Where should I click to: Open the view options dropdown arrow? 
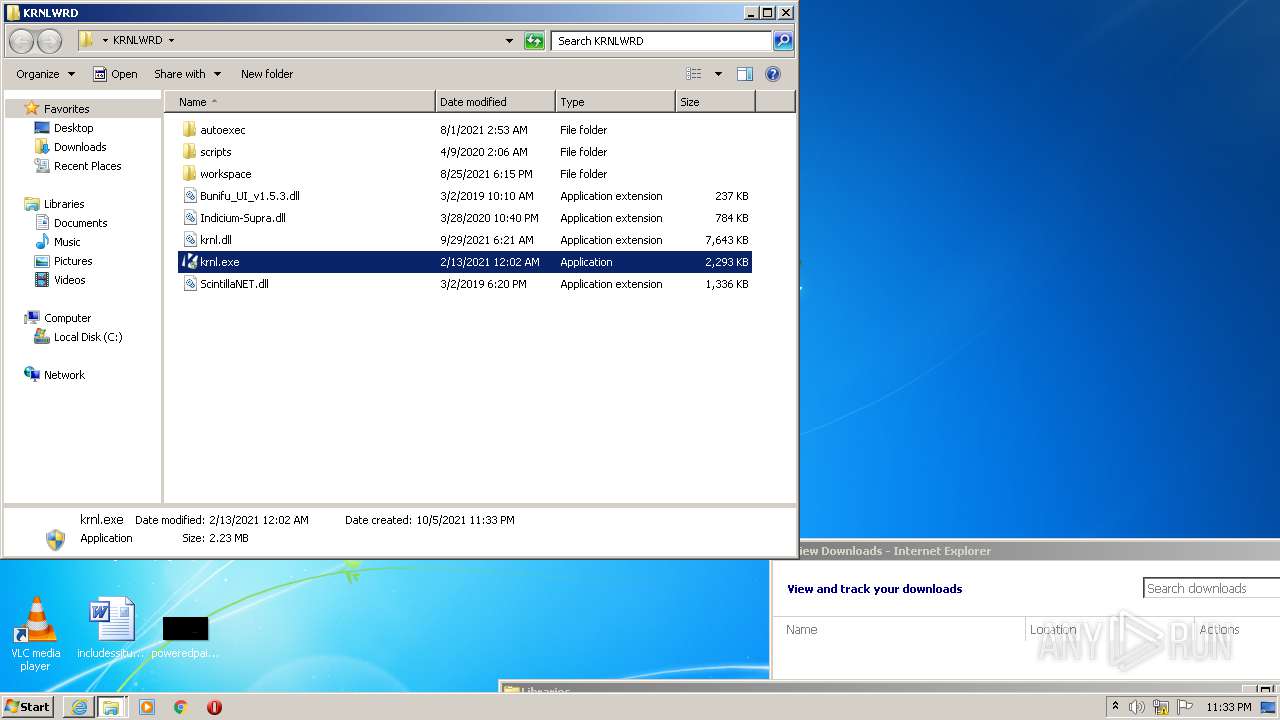point(718,74)
